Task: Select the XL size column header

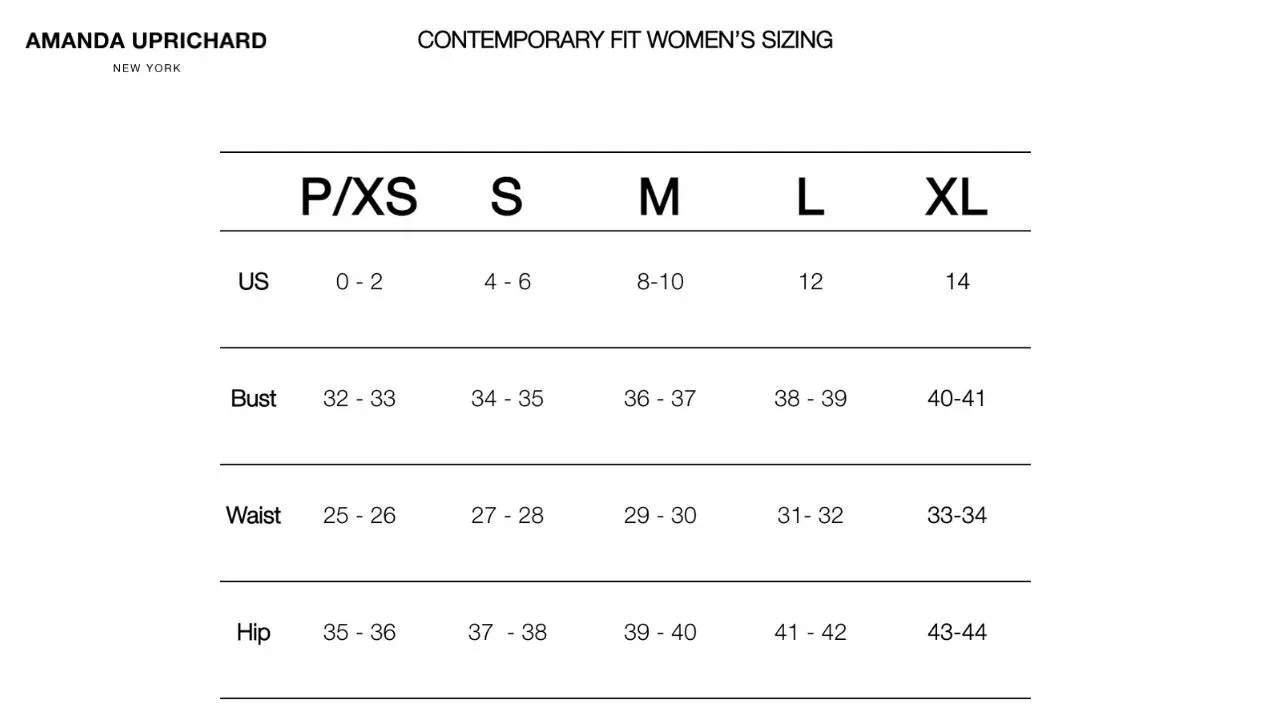Action: coord(956,196)
